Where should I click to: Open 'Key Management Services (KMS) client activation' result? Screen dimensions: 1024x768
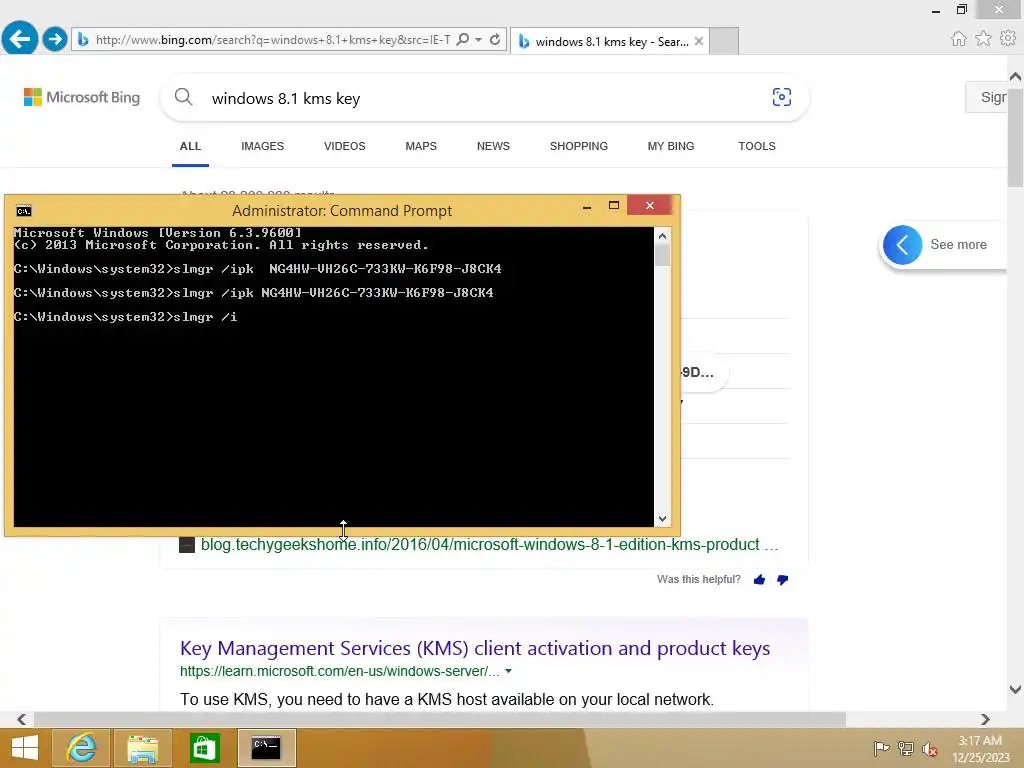pos(475,648)
